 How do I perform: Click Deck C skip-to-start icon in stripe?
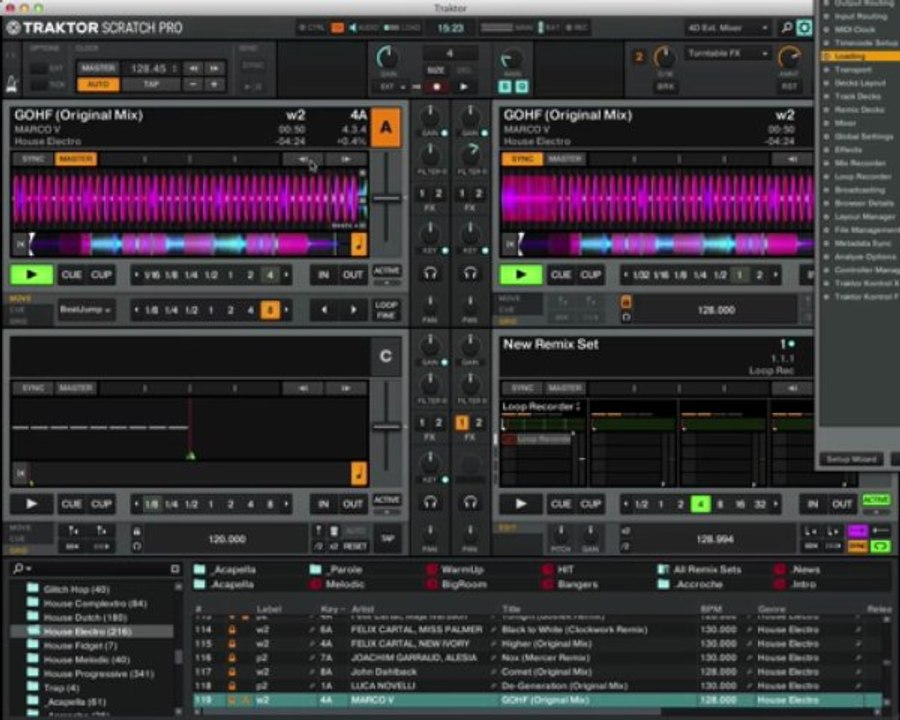point(21,473)
